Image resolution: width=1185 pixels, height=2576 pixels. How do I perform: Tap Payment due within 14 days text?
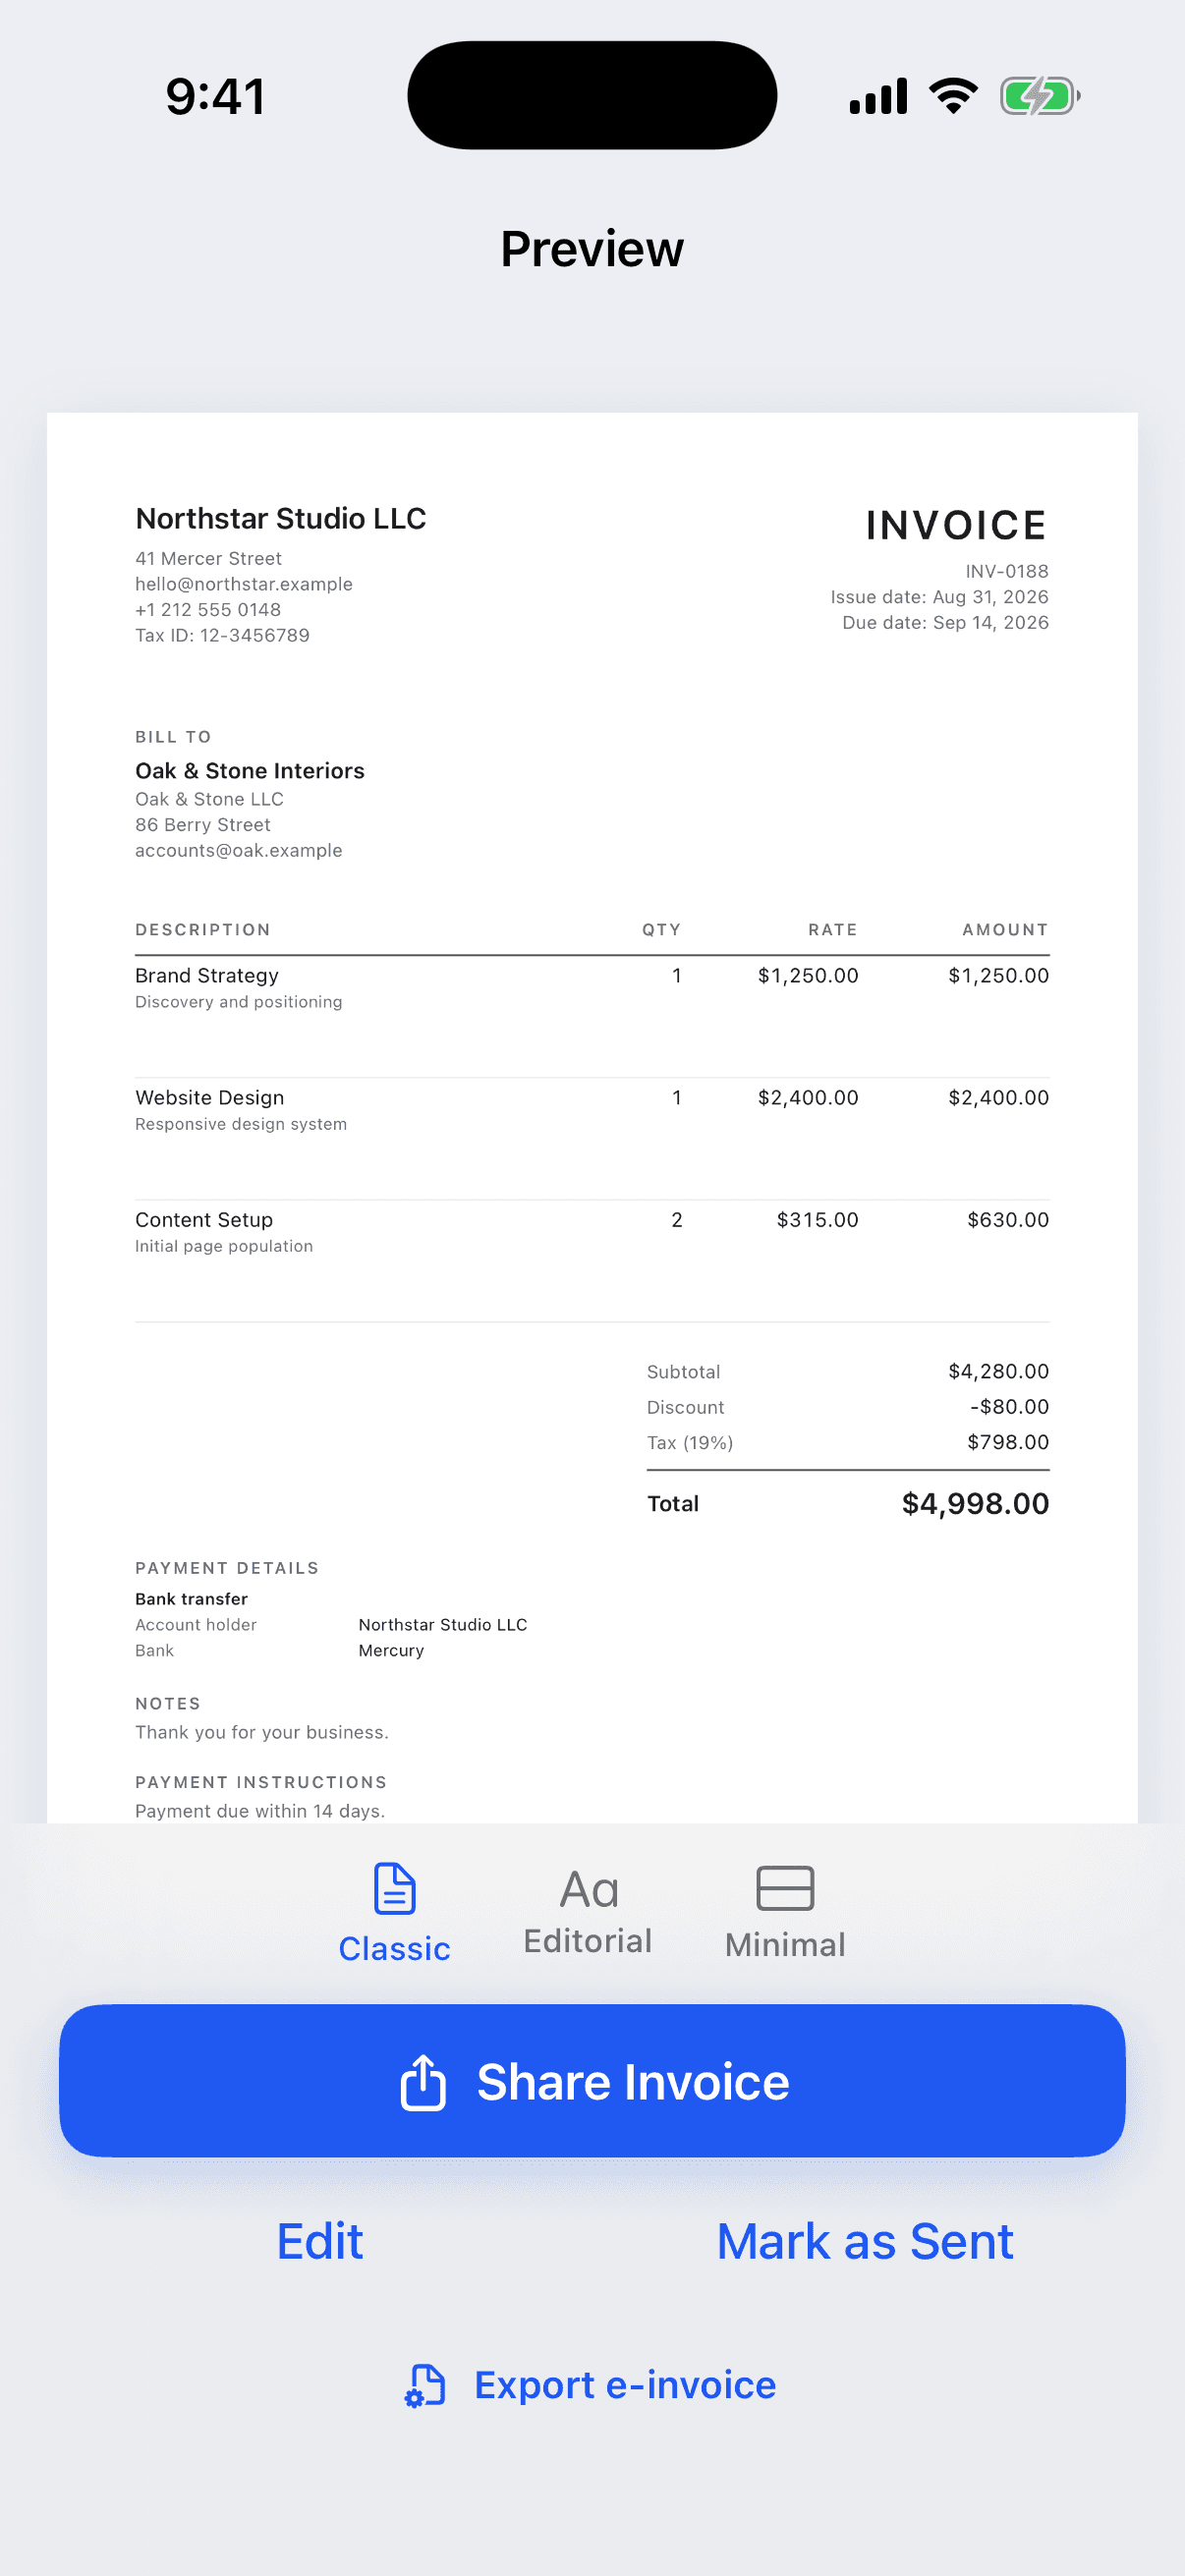coord(260,1811)
